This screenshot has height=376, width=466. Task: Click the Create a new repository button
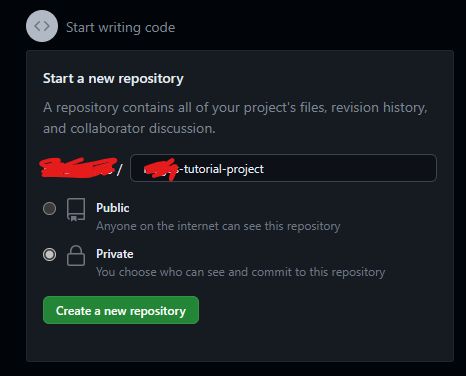click(x=121, y=310)
